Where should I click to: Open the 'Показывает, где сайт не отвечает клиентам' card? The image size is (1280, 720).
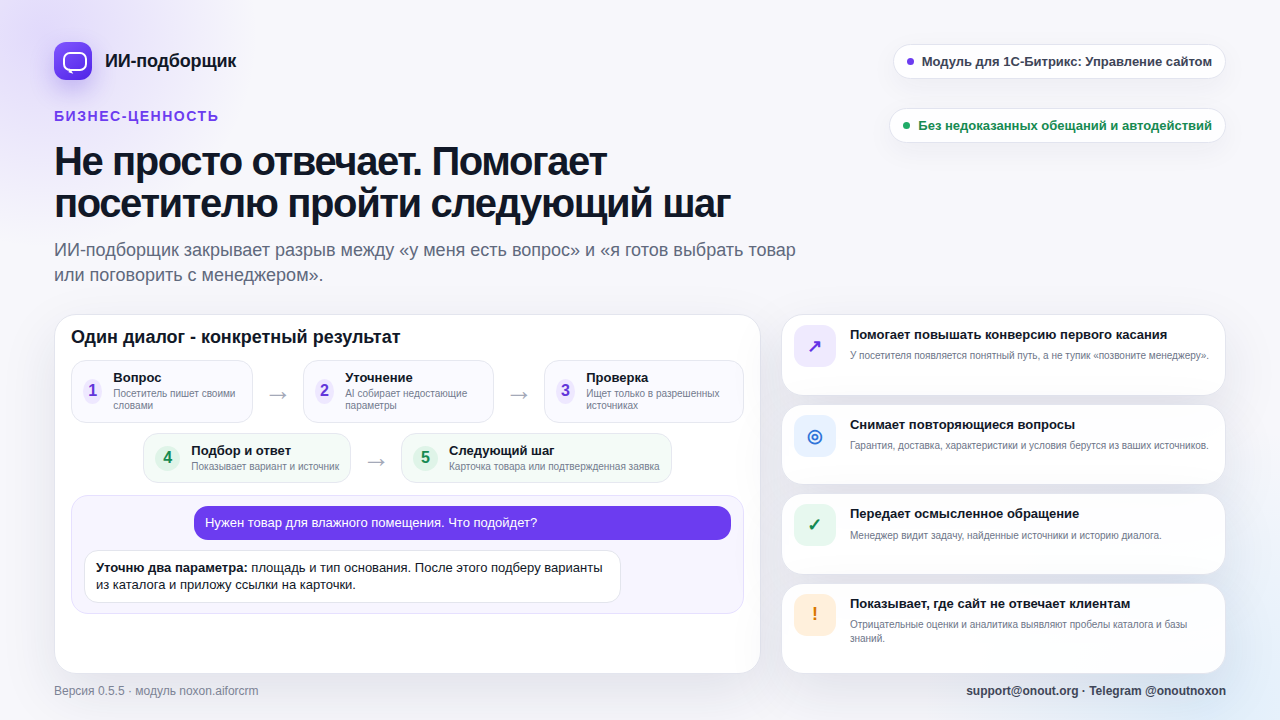[1003, 628]
